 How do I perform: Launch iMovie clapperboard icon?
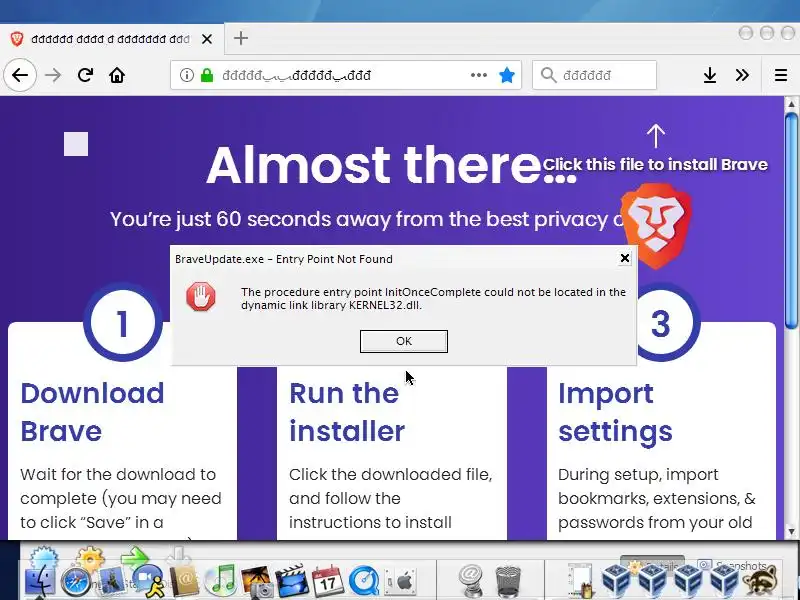[x=292, y=581]
